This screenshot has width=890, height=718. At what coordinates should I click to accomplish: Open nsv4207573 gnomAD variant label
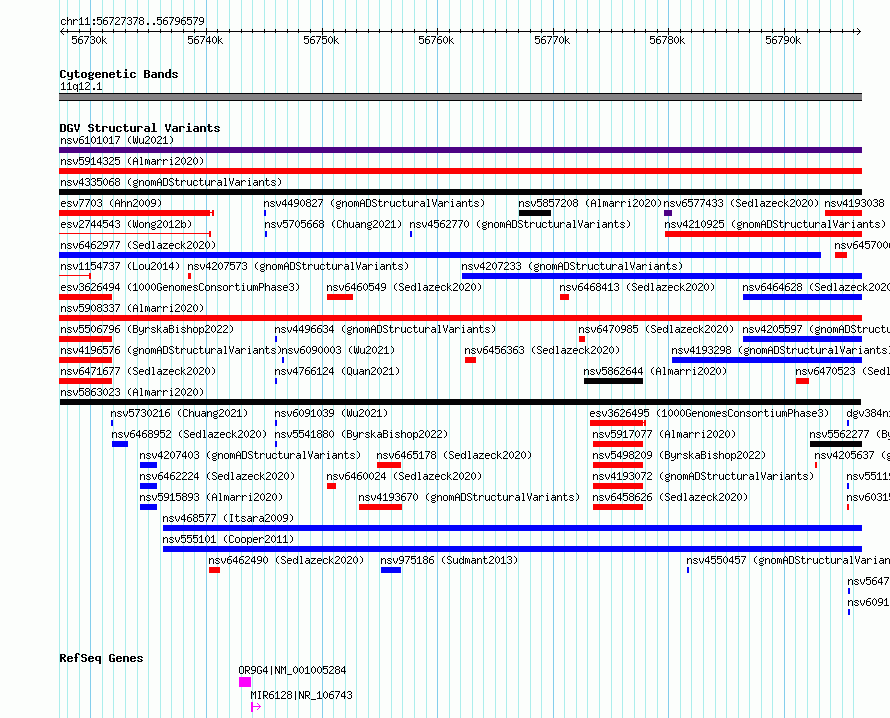click(x=298, y=266)
